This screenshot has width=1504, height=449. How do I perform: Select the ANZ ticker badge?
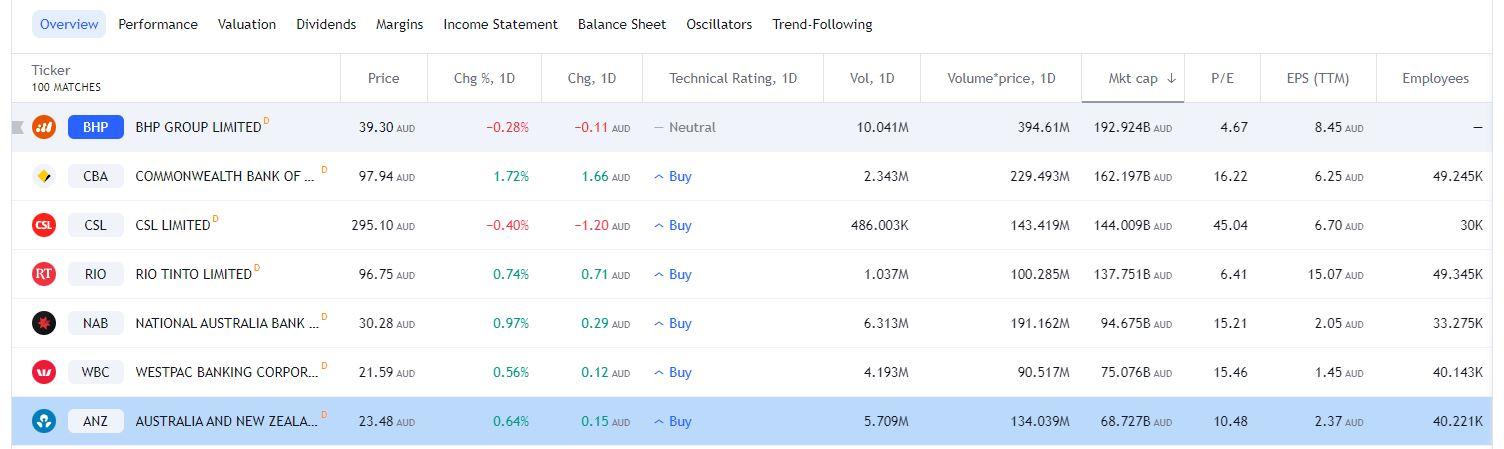pos(96,421)
